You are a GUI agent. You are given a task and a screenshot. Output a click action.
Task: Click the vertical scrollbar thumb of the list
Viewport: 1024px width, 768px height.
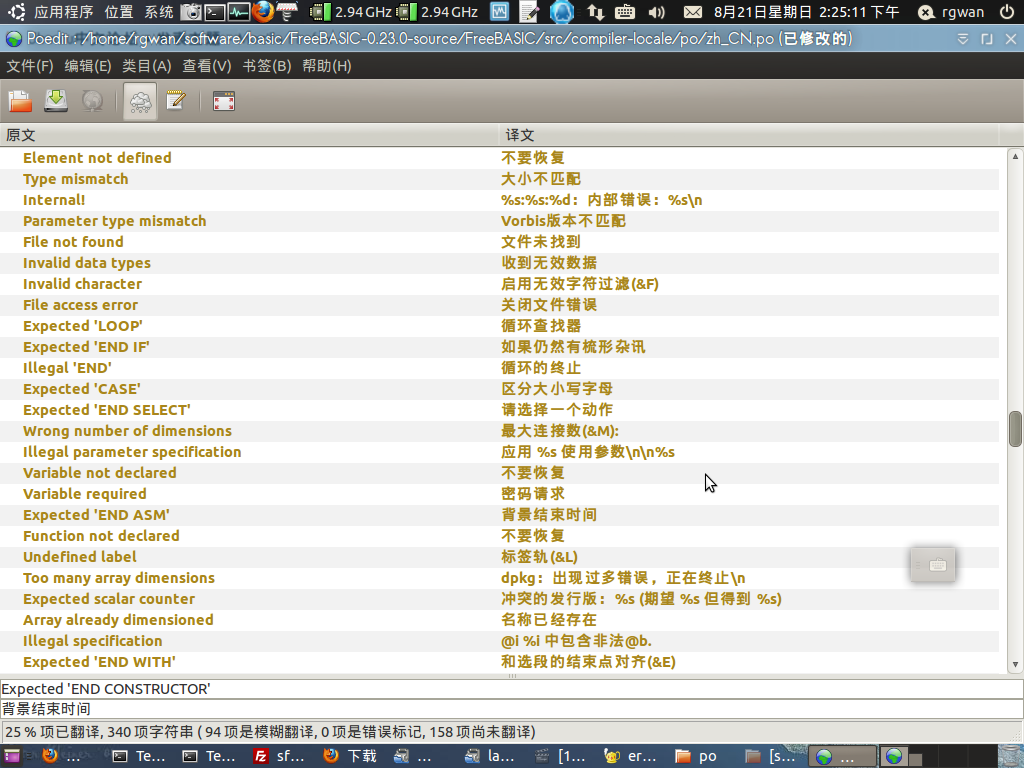click(x=1015, y=428)
